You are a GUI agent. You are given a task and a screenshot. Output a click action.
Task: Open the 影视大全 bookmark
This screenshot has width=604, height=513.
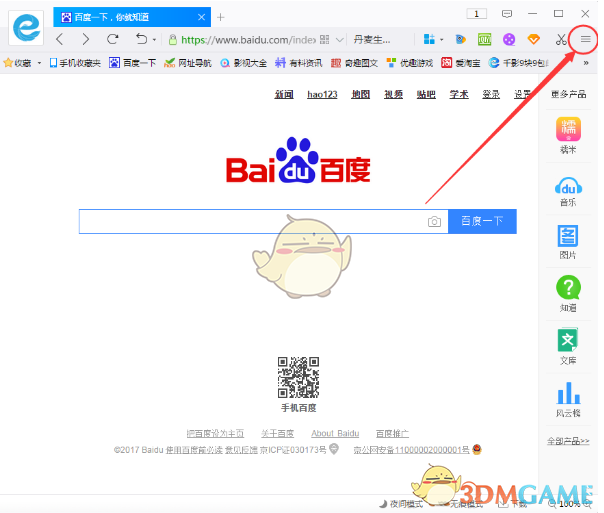tap(243, 63)
